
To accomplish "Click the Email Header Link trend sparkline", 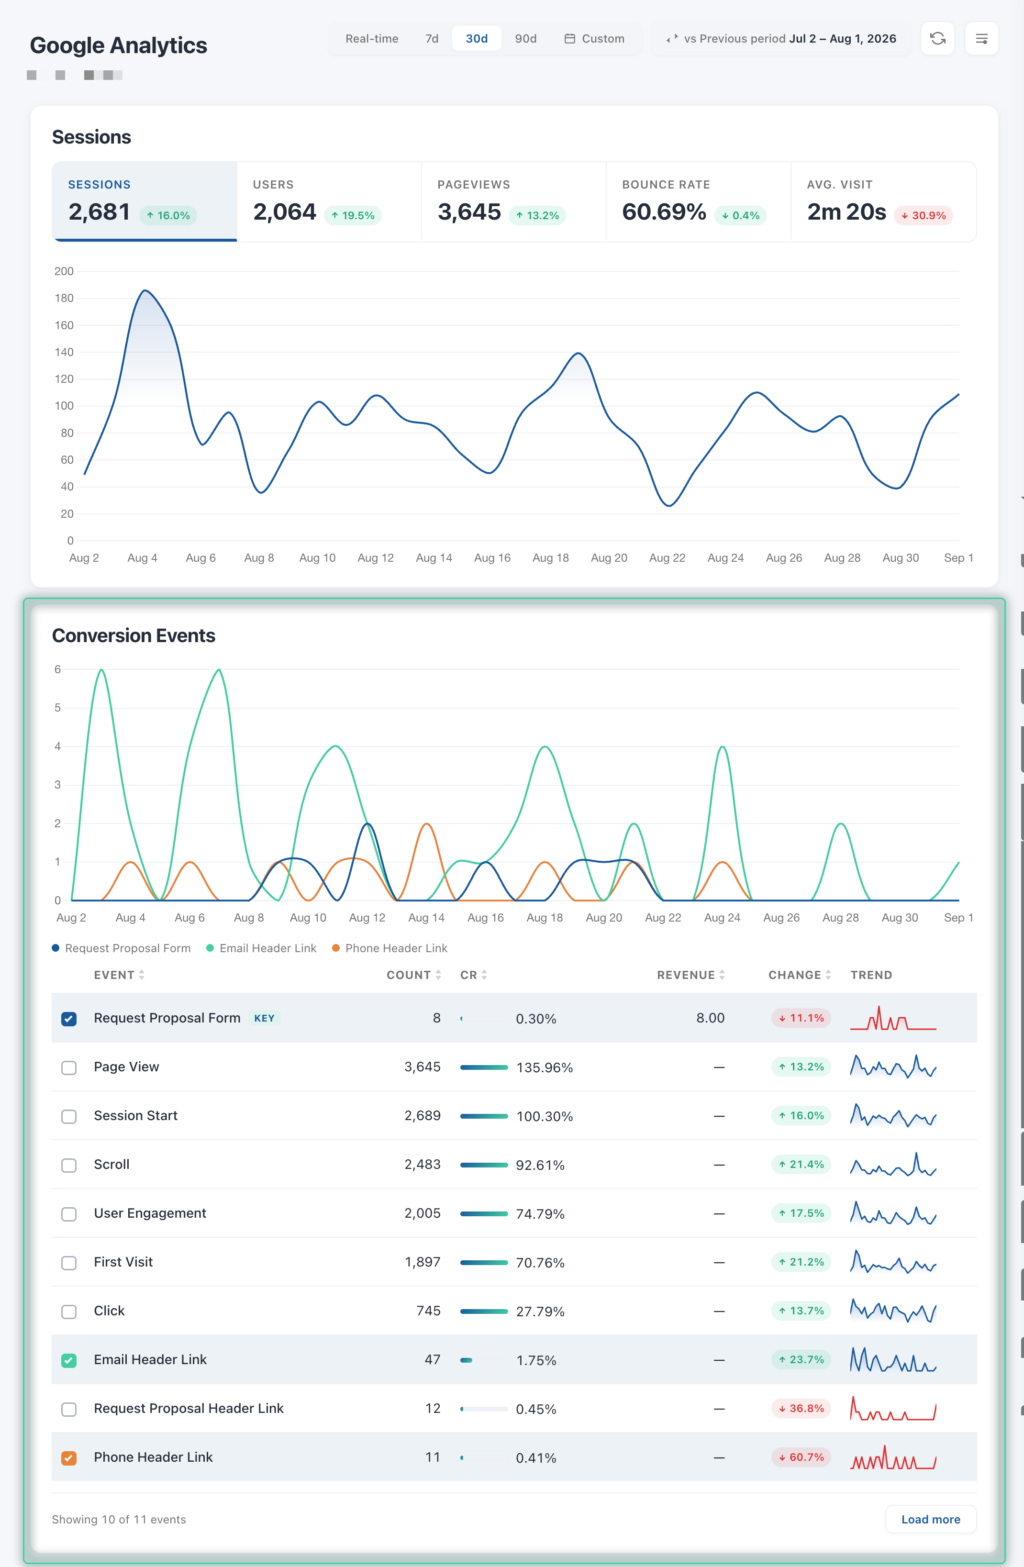I will [x=893, y=1360].
